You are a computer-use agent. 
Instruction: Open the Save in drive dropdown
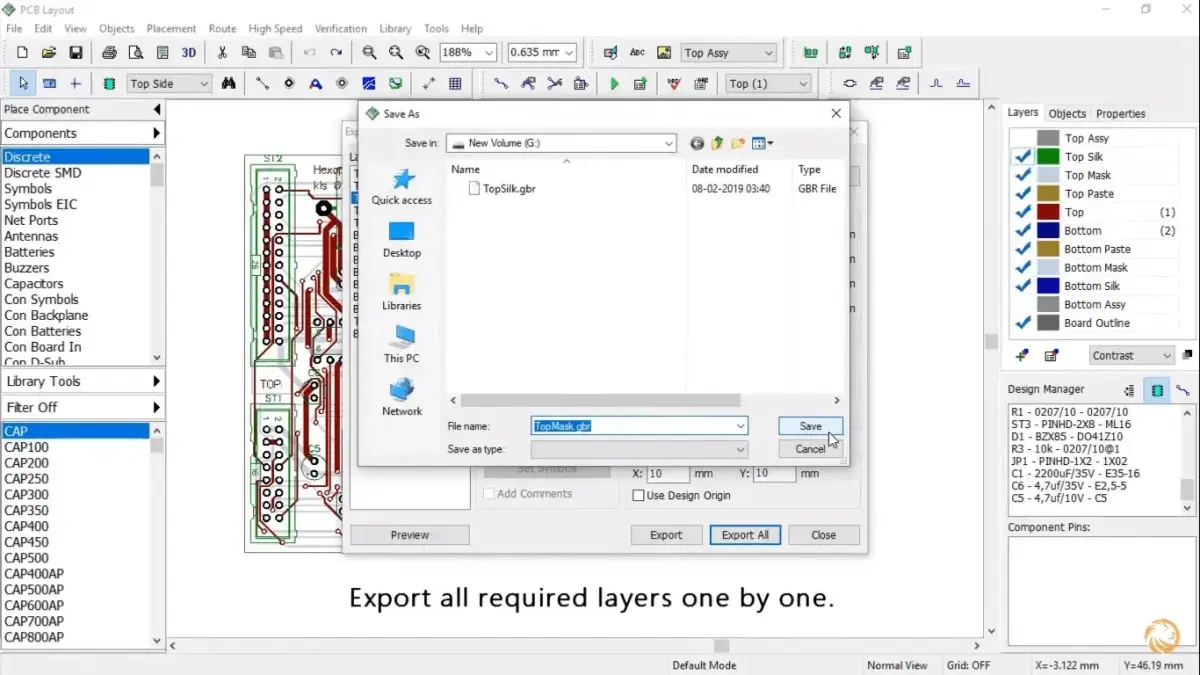(x=668, y=144)
